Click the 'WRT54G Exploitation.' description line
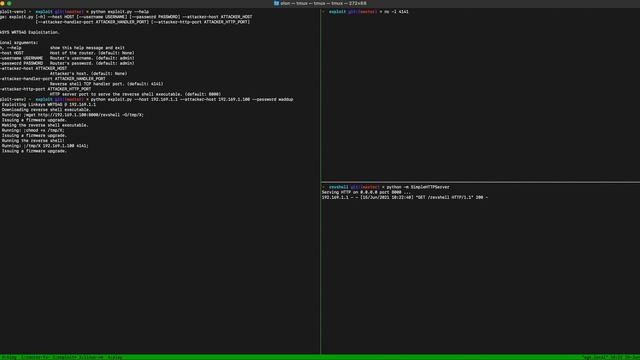 [30, 32]
